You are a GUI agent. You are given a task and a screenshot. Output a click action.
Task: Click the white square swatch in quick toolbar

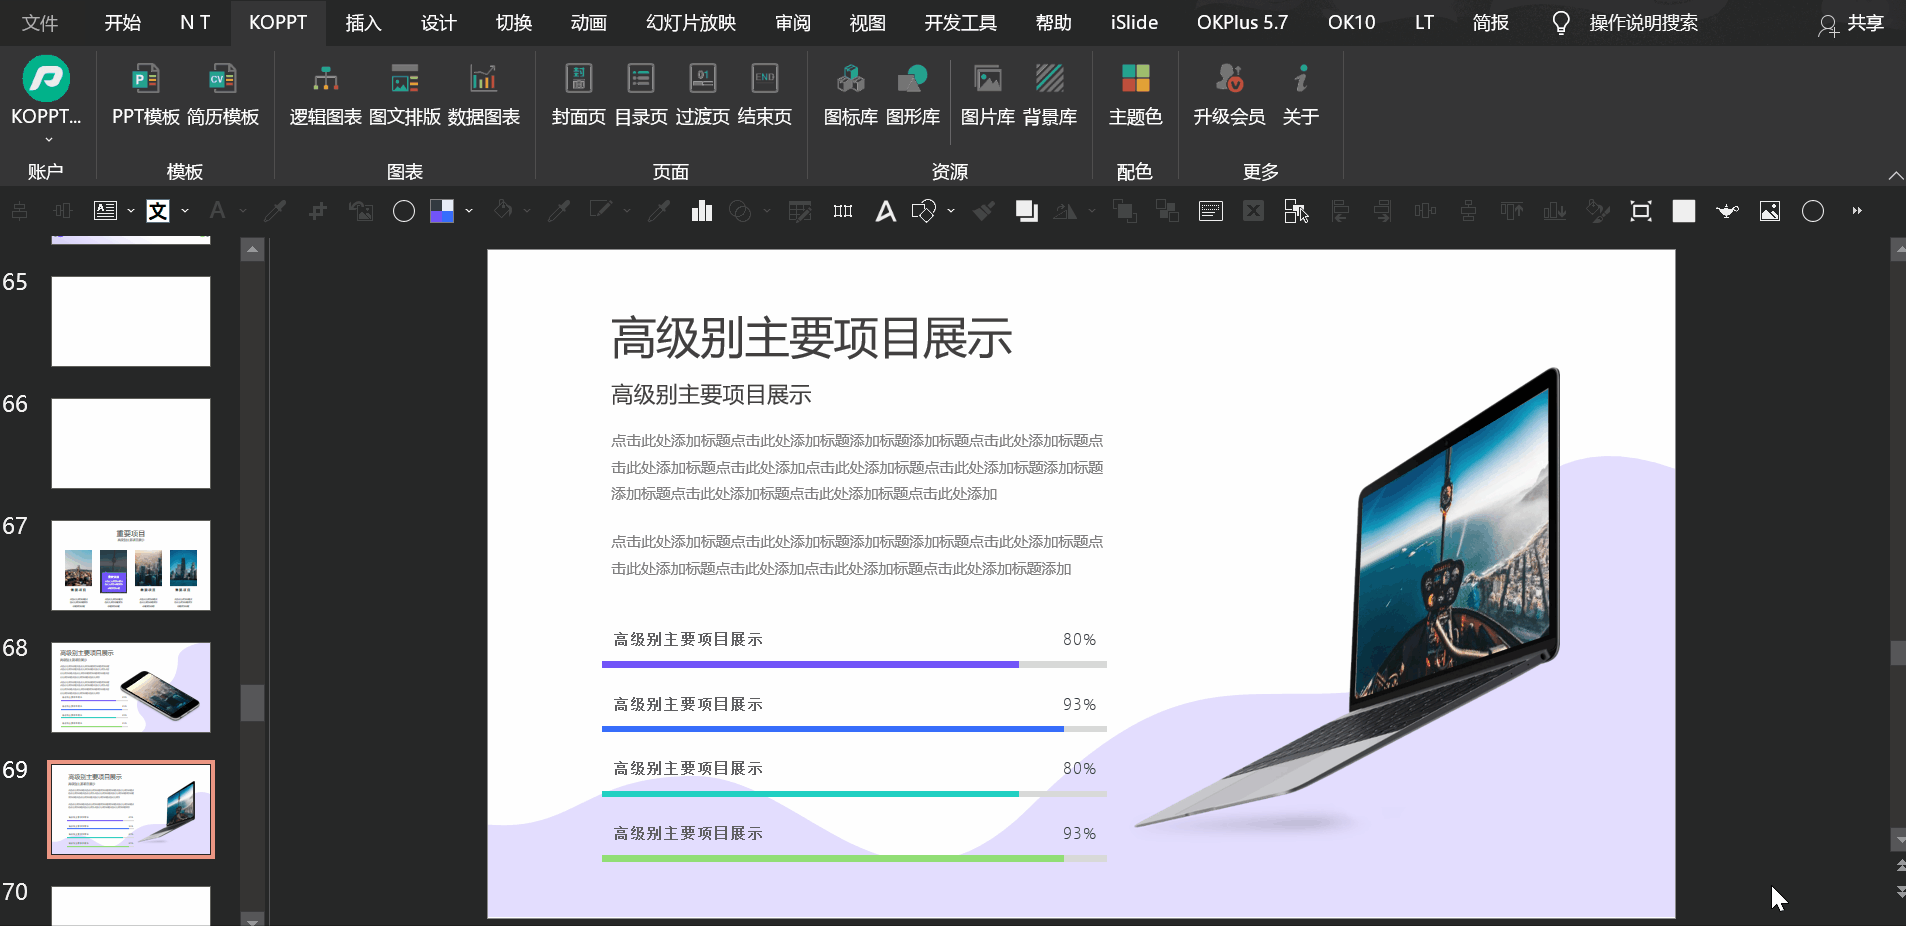tap(1684, 211)
